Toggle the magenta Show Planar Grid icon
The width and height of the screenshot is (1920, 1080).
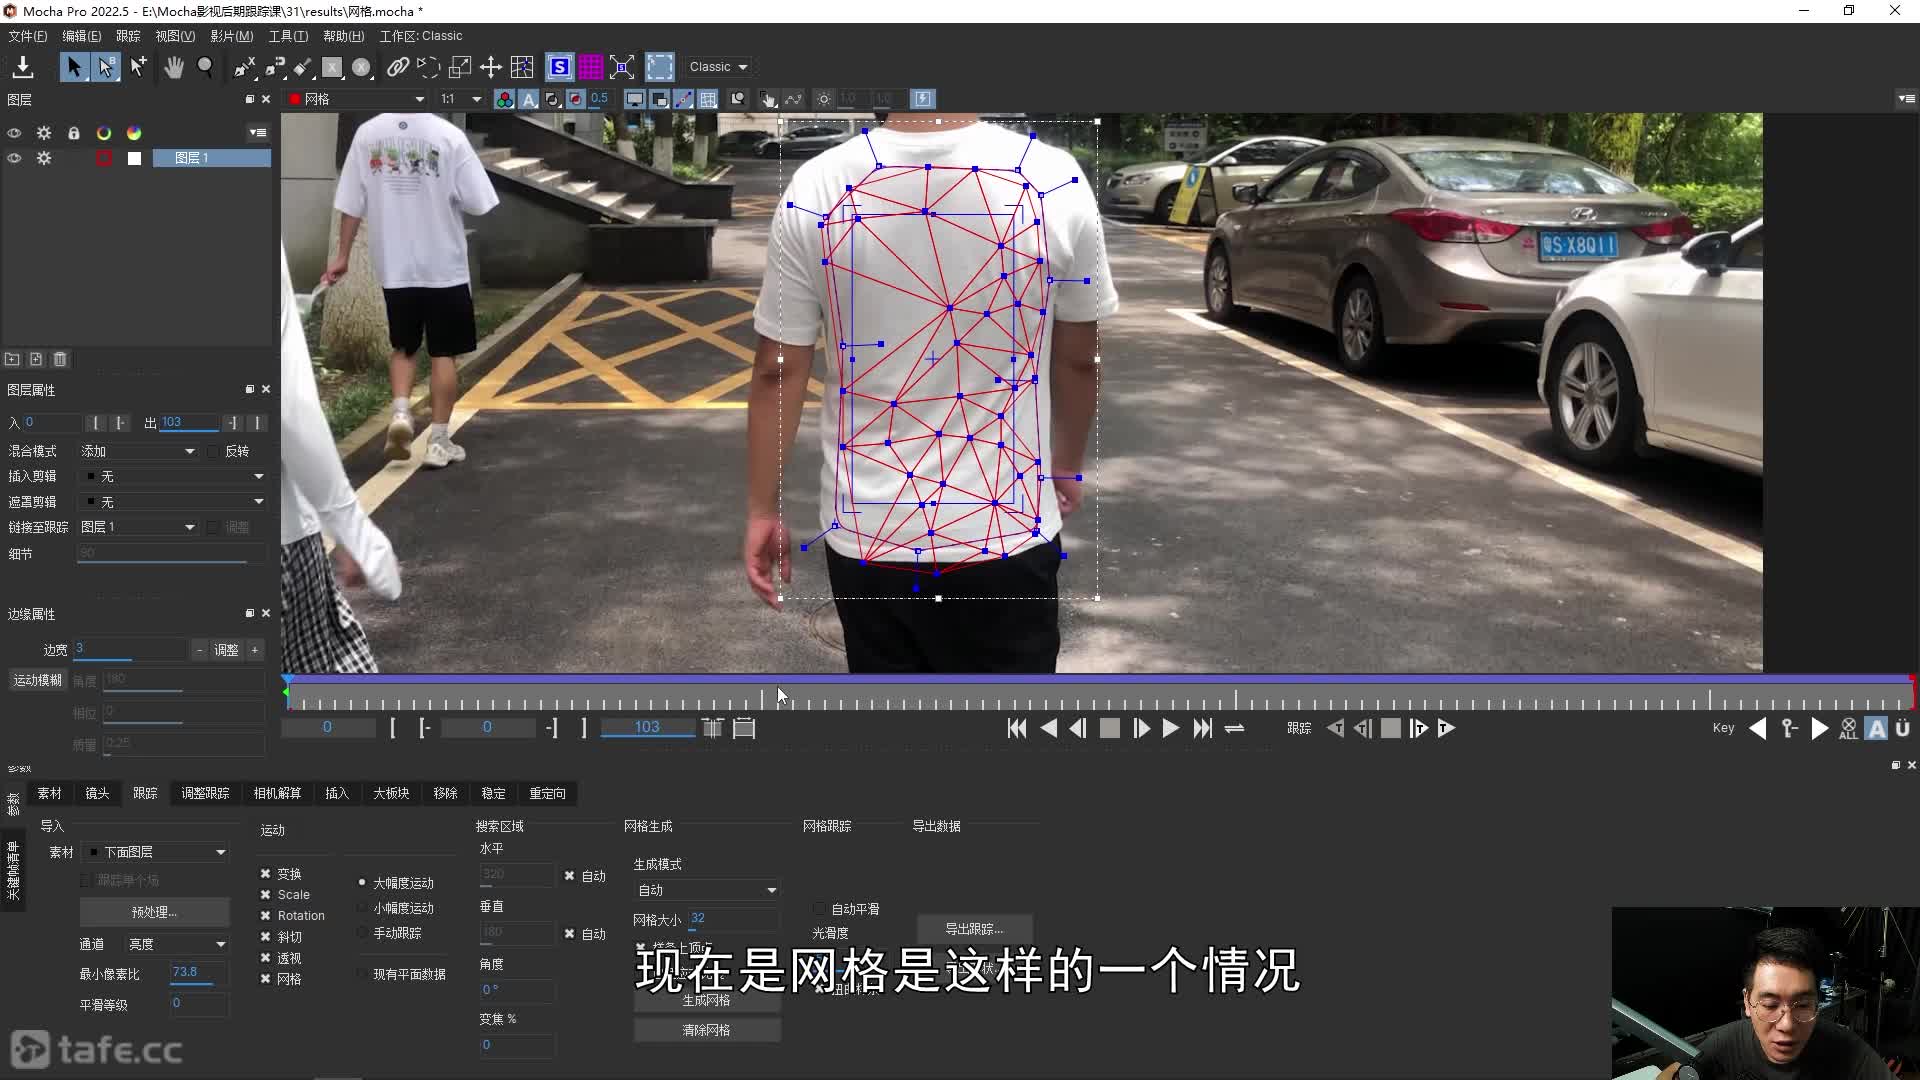[591, 67]
